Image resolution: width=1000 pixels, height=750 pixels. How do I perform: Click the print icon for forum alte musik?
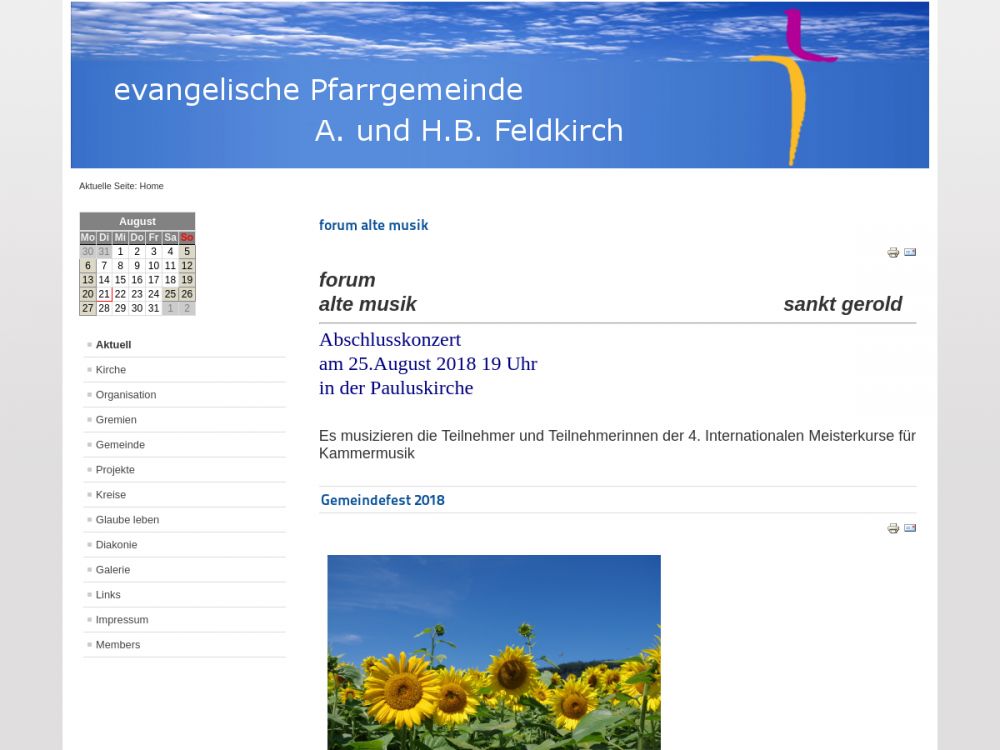tap(893, 253)
